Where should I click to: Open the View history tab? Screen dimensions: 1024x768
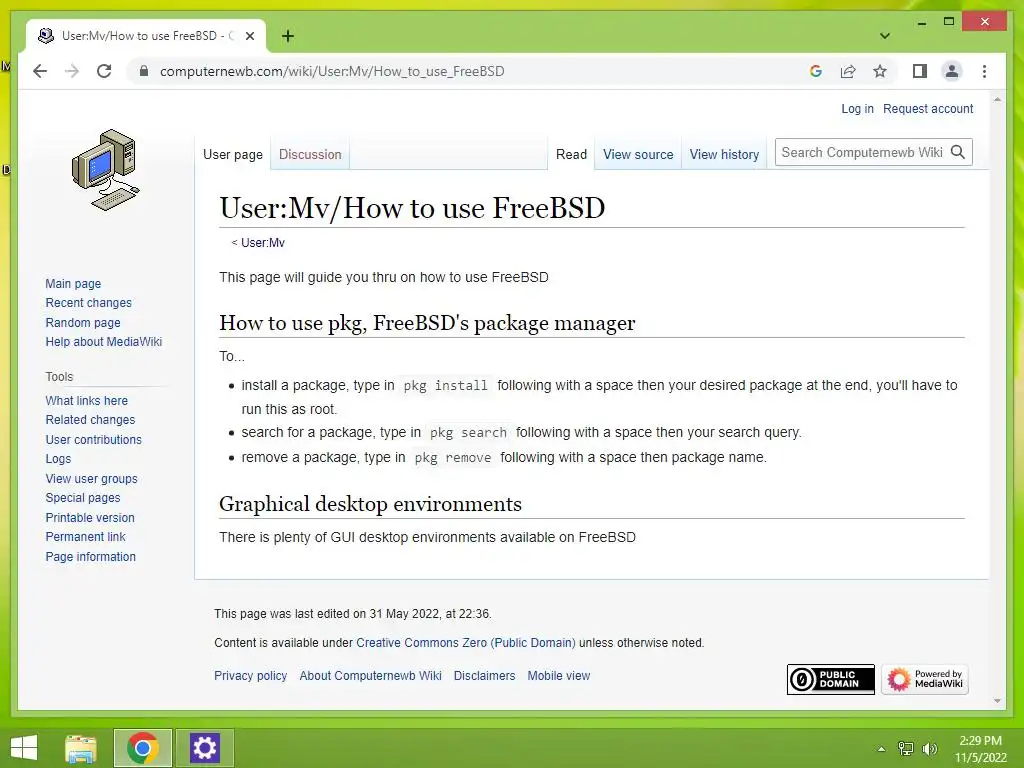[724, 155]
